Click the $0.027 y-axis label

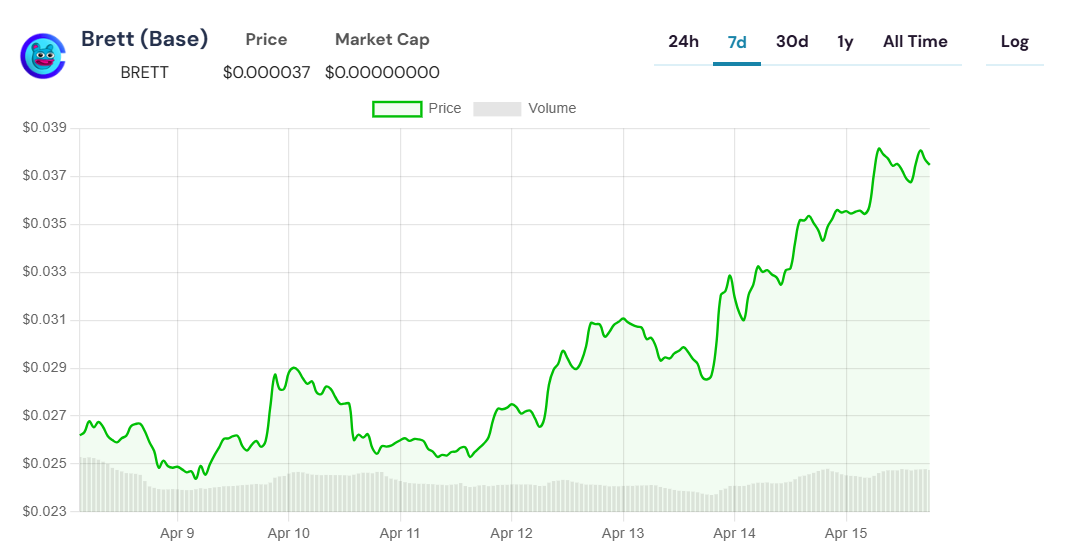coord(44,415)
